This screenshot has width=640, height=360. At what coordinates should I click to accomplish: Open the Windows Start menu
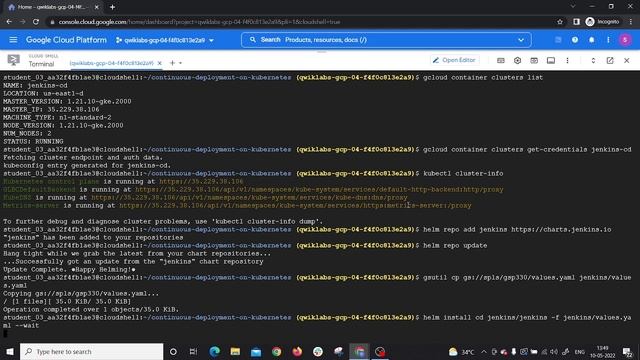pos(10,351)
